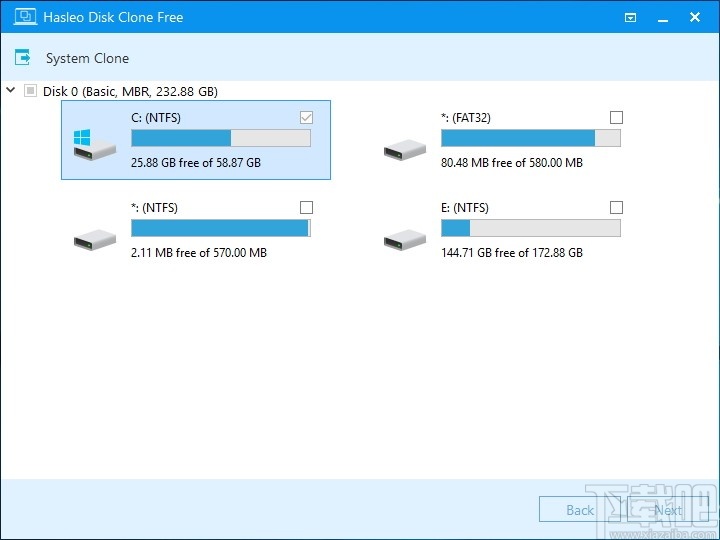The image size is (720, 540).
Task: Click the Back button
Action: 579,509
